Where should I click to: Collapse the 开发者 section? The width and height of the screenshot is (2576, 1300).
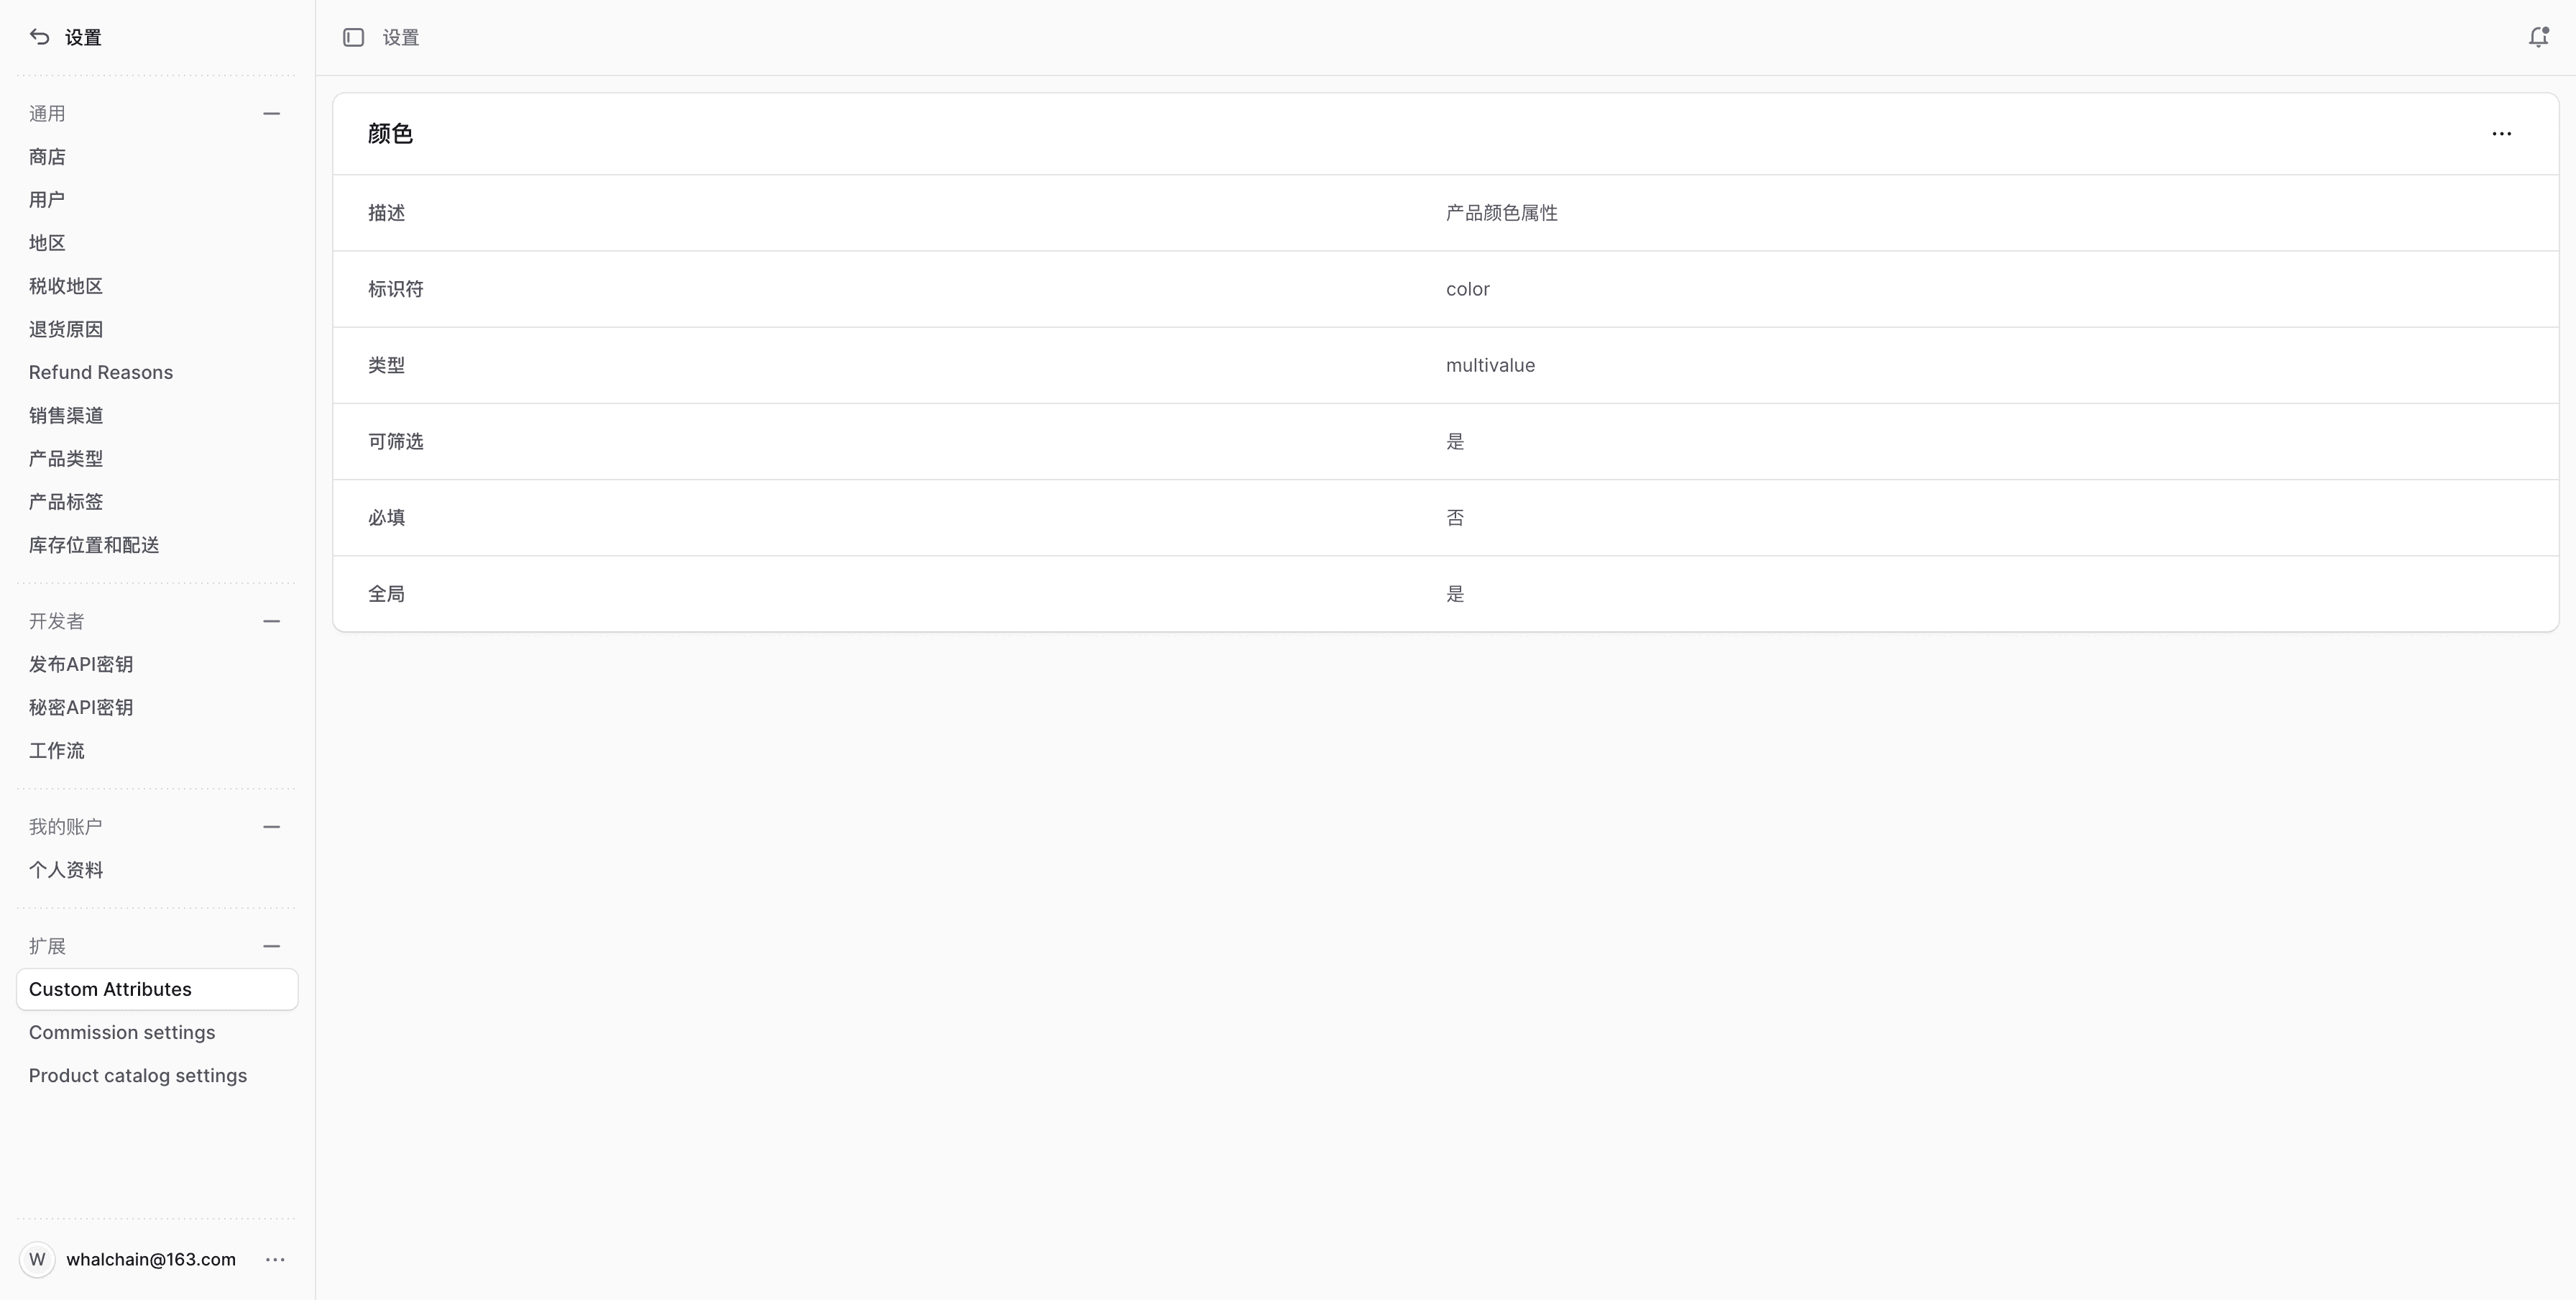(271, 621)
